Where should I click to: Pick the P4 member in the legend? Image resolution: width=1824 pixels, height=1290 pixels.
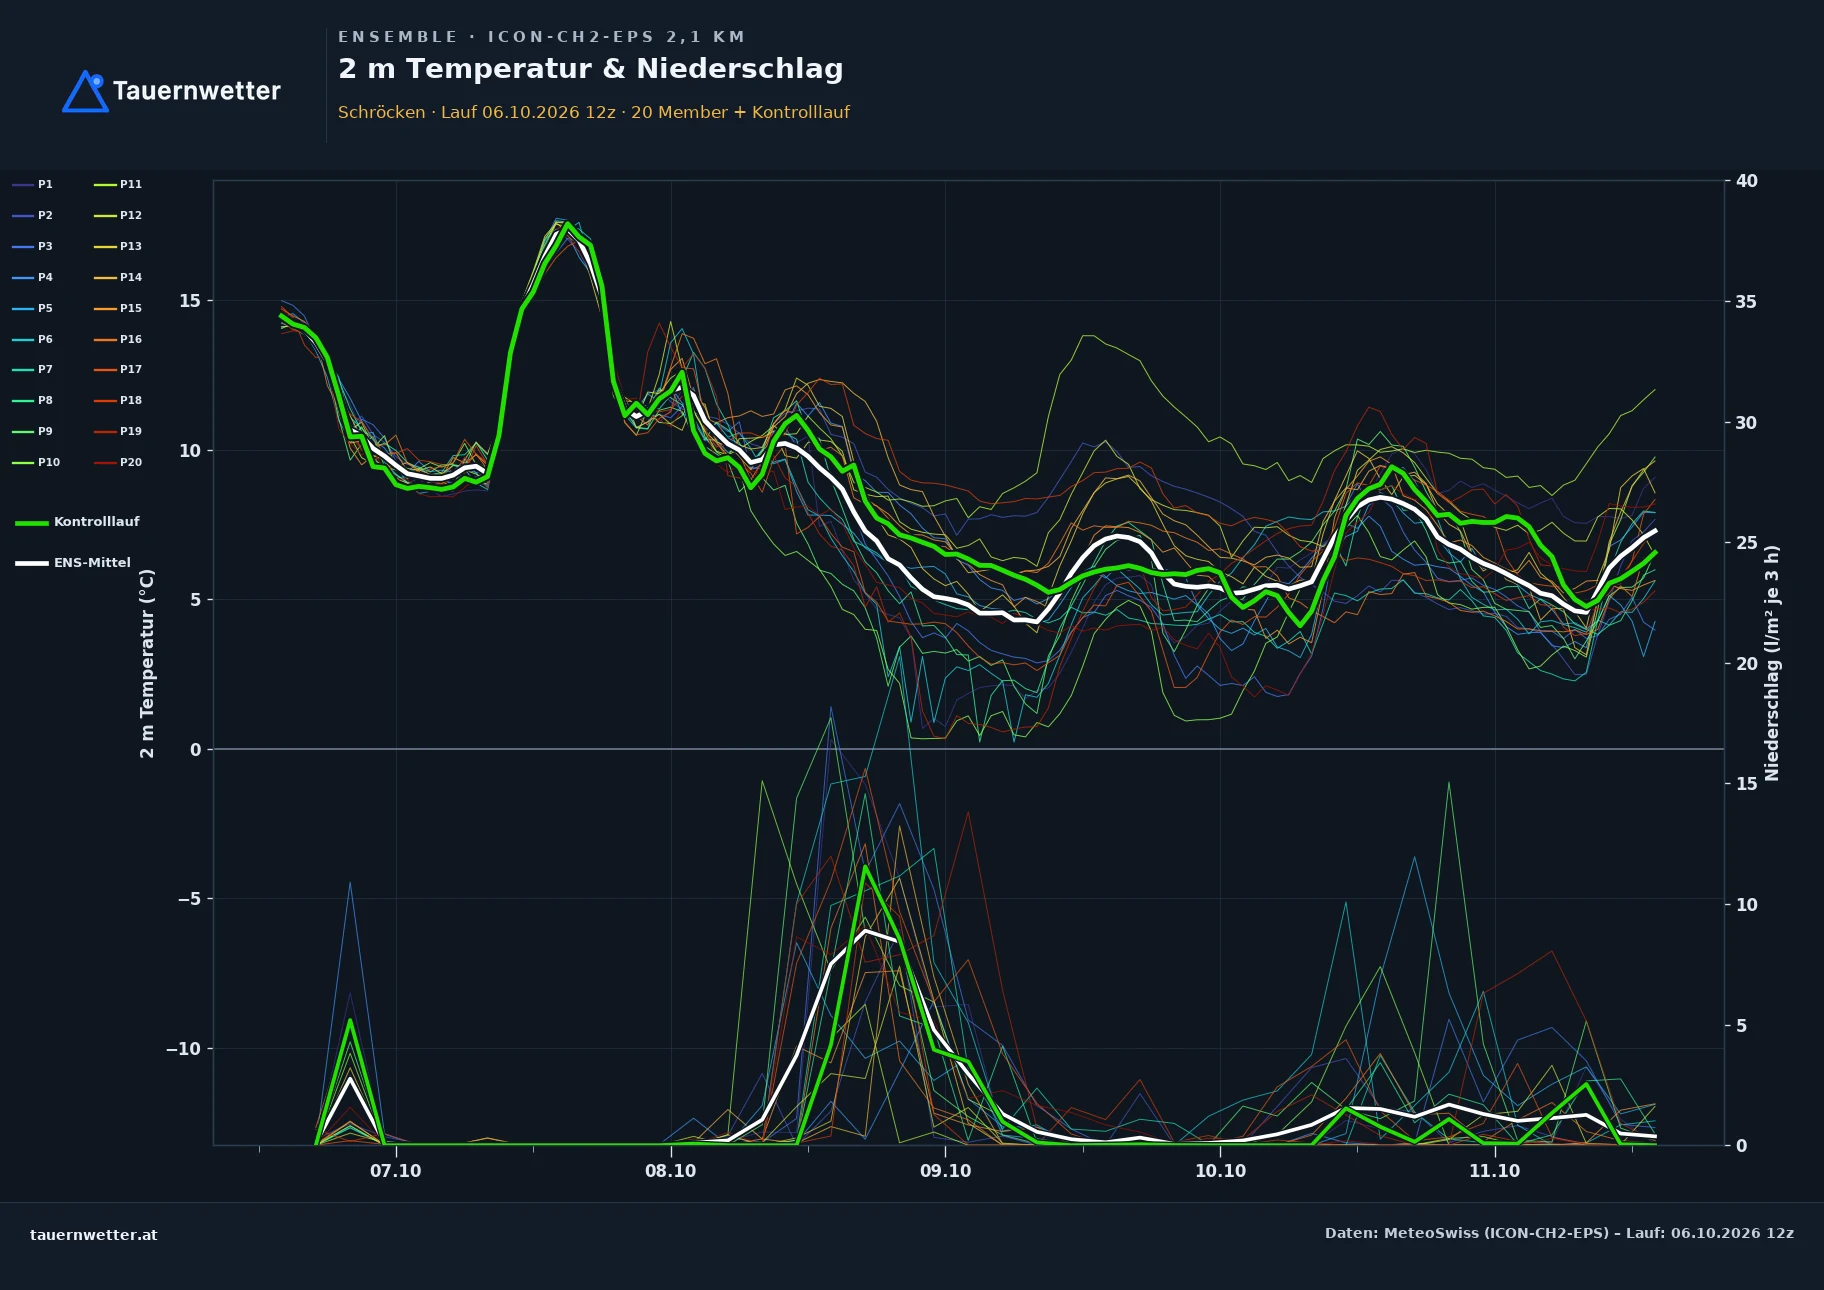33,277
